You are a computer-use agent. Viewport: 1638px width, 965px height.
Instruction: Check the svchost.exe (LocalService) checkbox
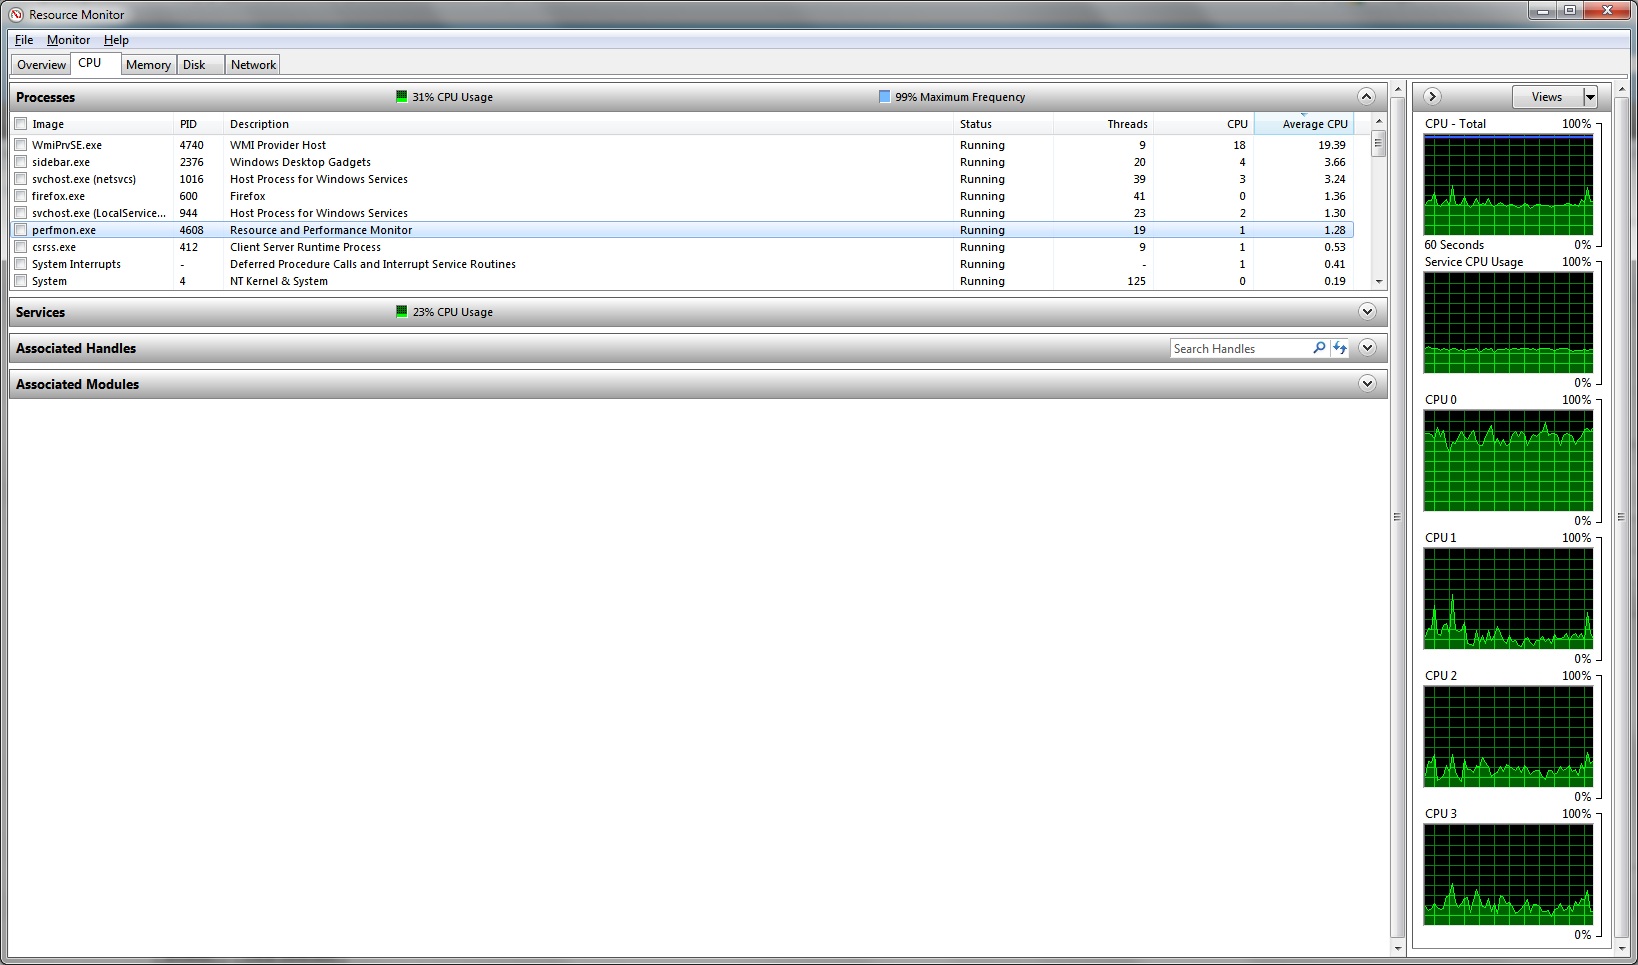point(20,213)
